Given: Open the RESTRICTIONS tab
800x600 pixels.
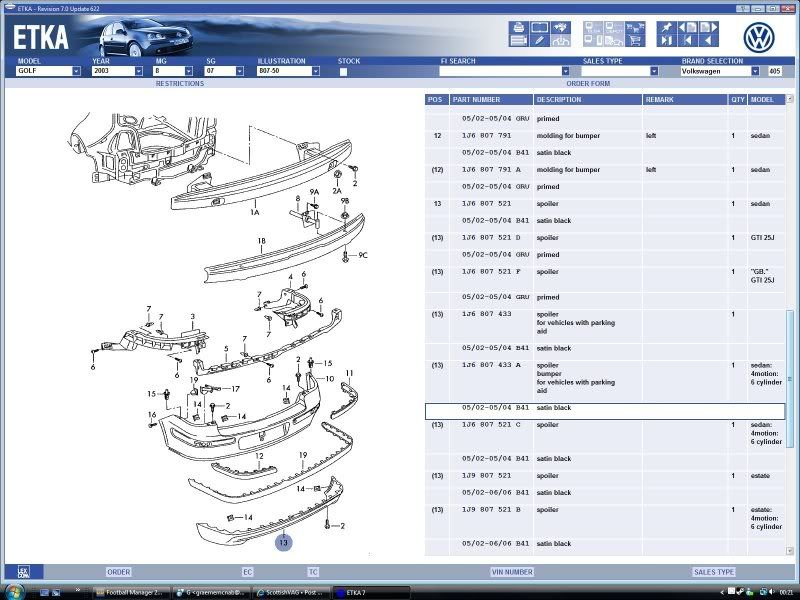Looking at the screenshot, I should (180, 84).
